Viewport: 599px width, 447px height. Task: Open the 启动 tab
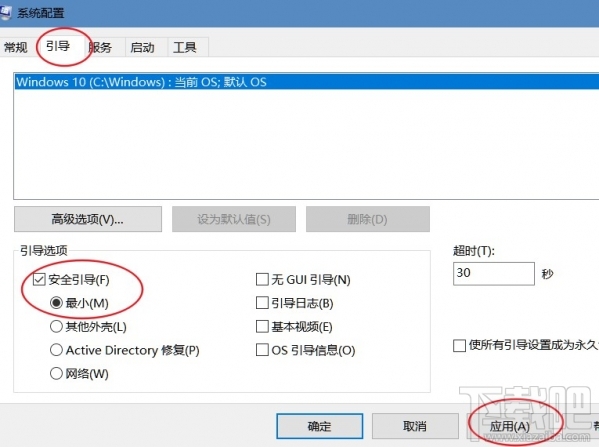tap(142, 47)
